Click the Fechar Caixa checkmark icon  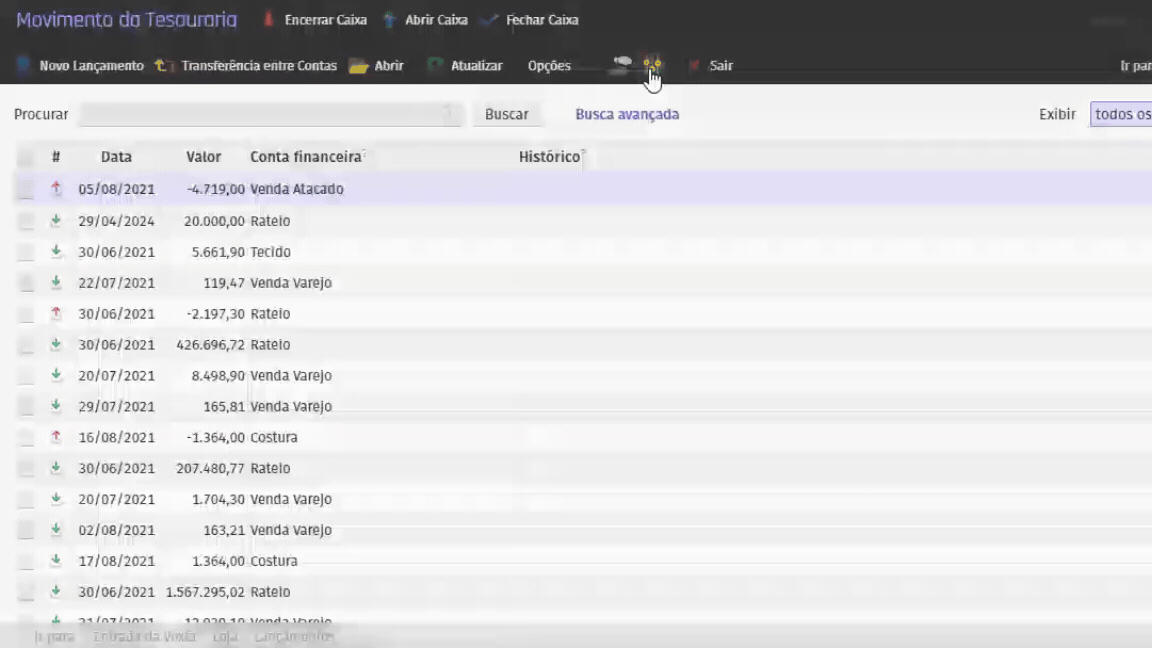(490, 20)
